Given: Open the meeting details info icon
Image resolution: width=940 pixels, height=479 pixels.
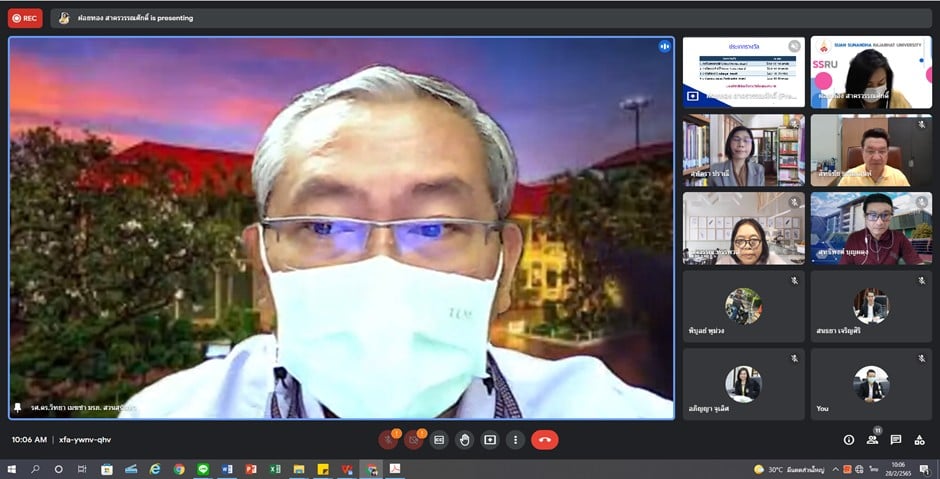Looking at the screenshot, I should 849,440.
